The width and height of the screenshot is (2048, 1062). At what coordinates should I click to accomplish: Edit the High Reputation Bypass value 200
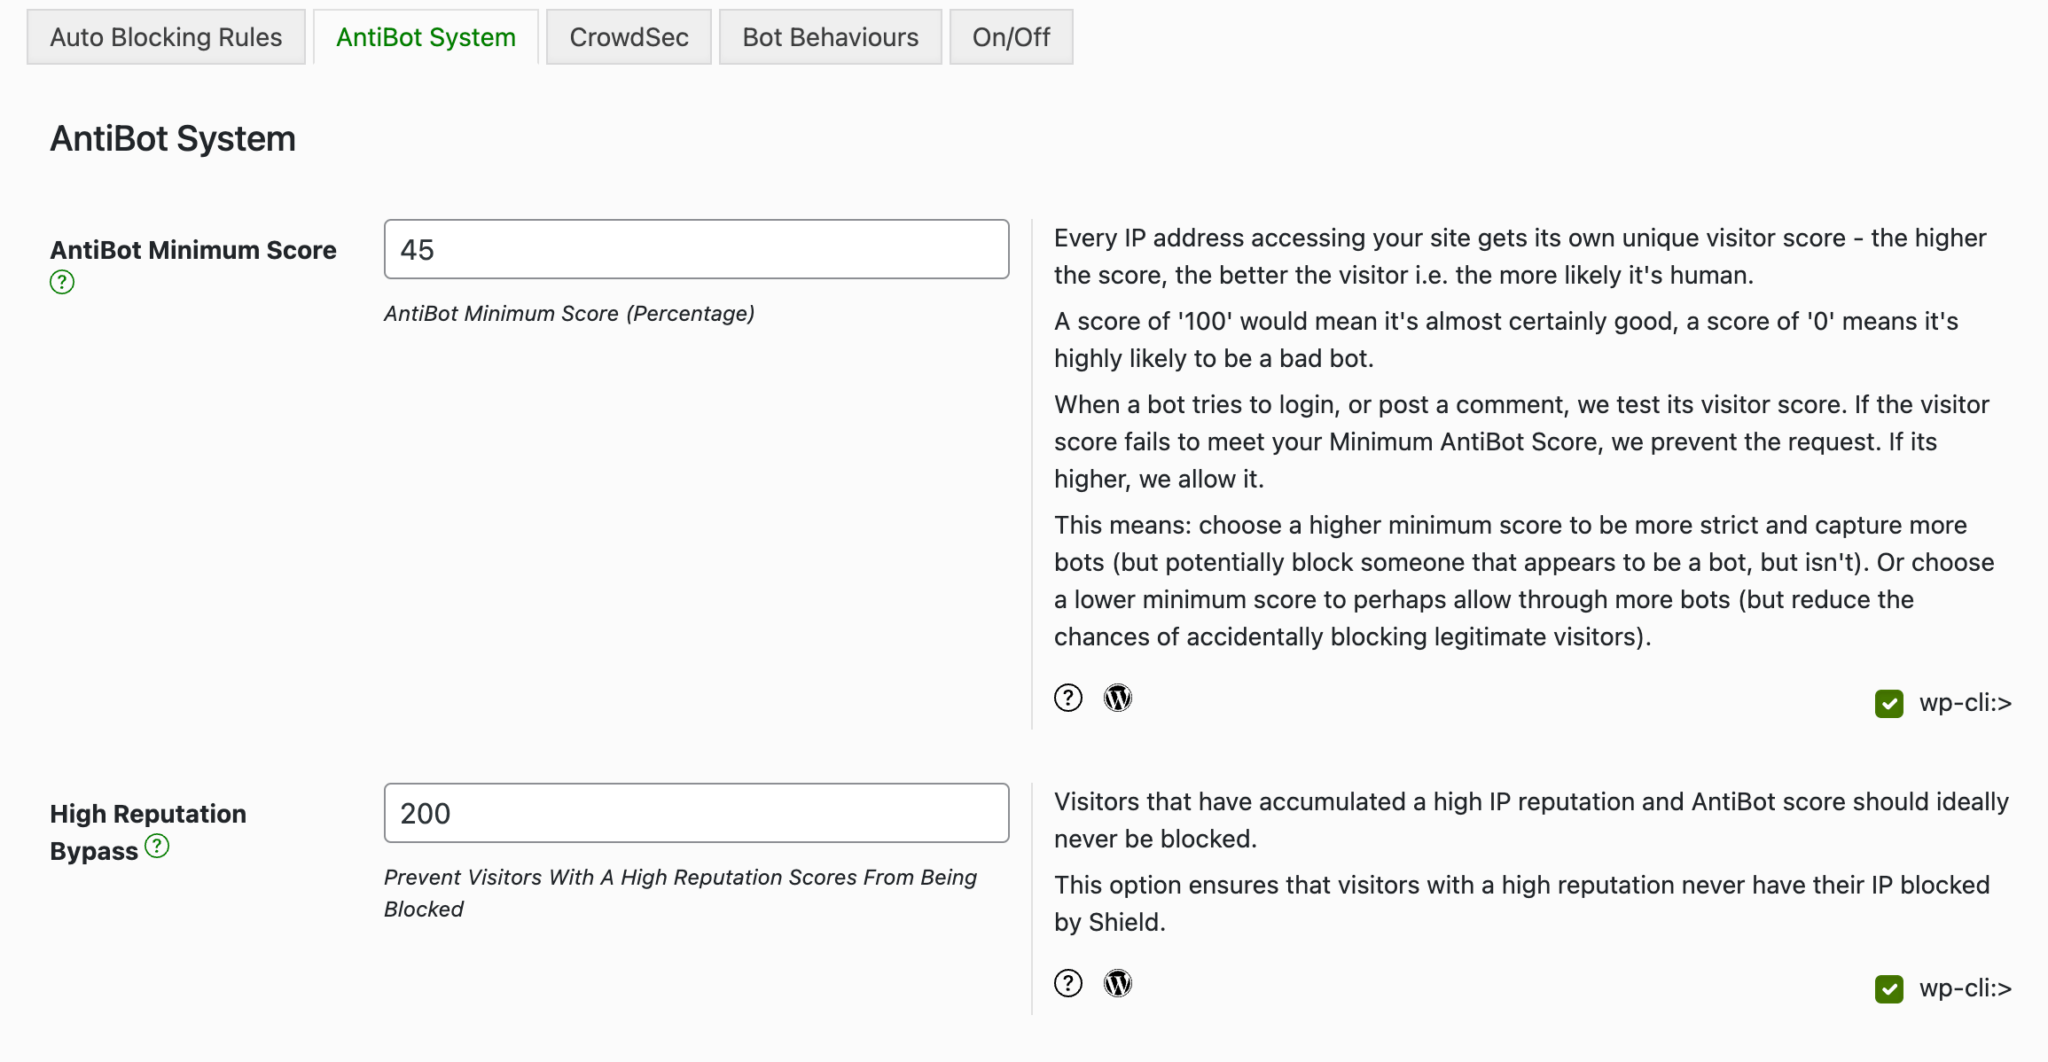click(696, 813)
